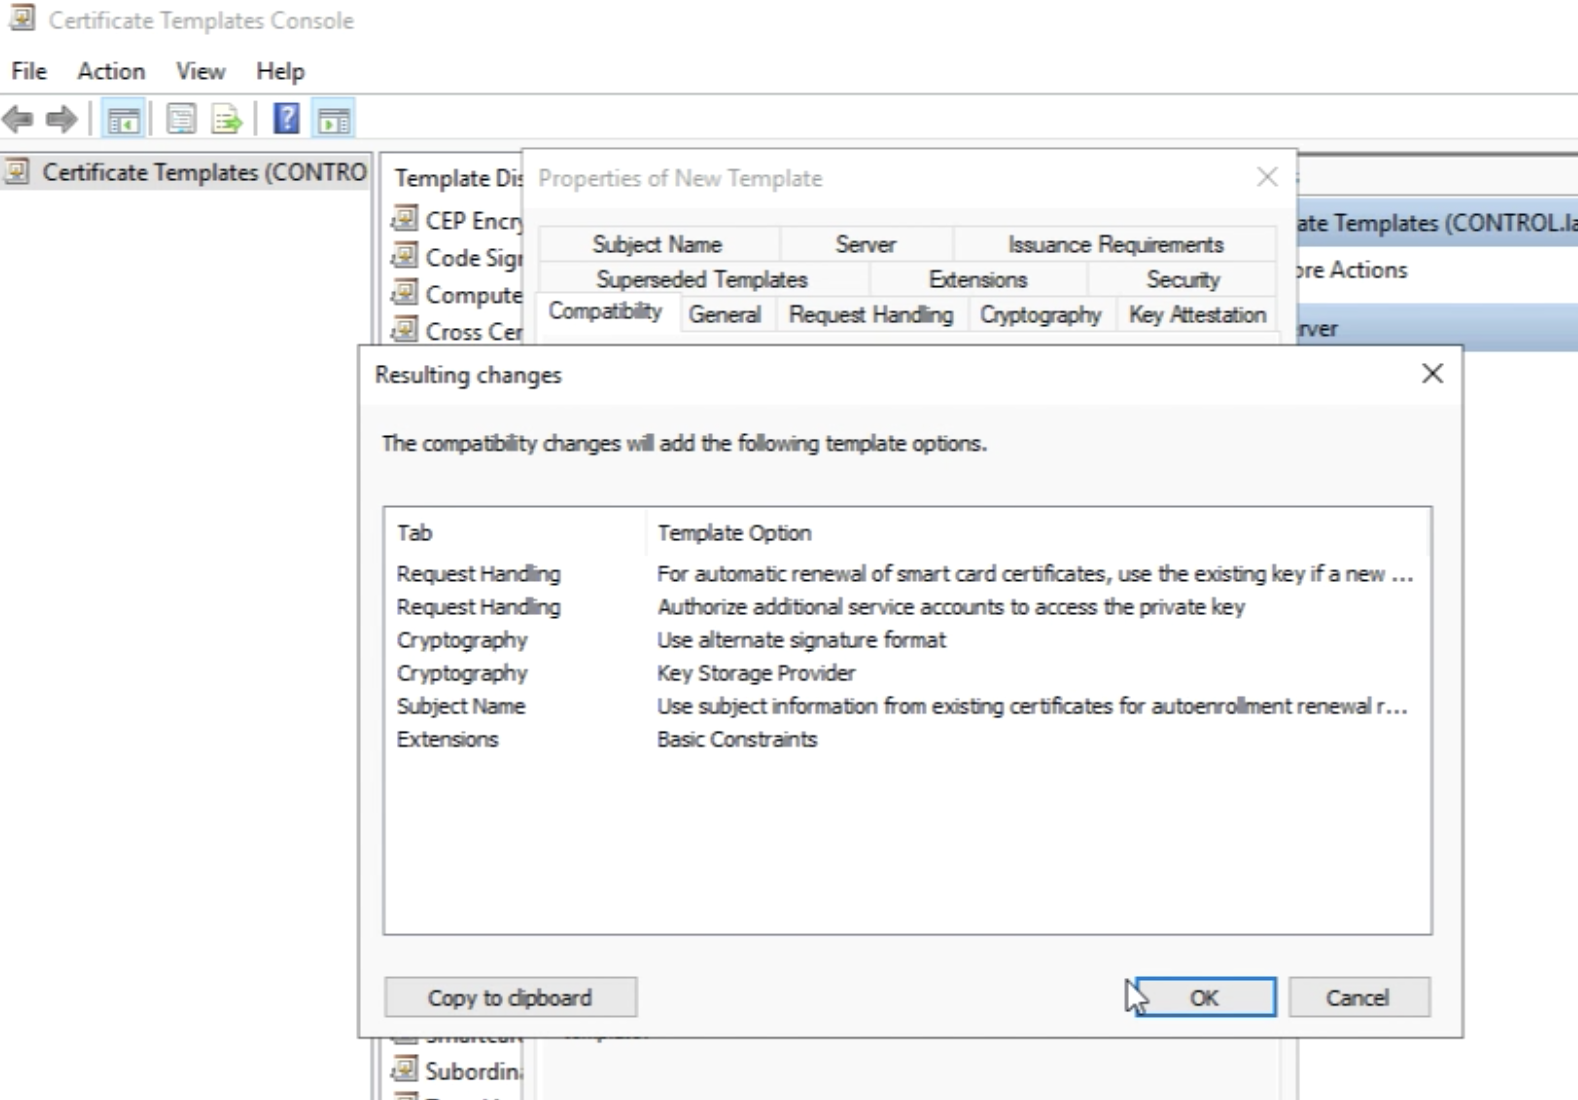Viewport: 1578px width, 1100px height.
Task: Click the Forward arrow in toolbar
Action: (x=62, y=120)
